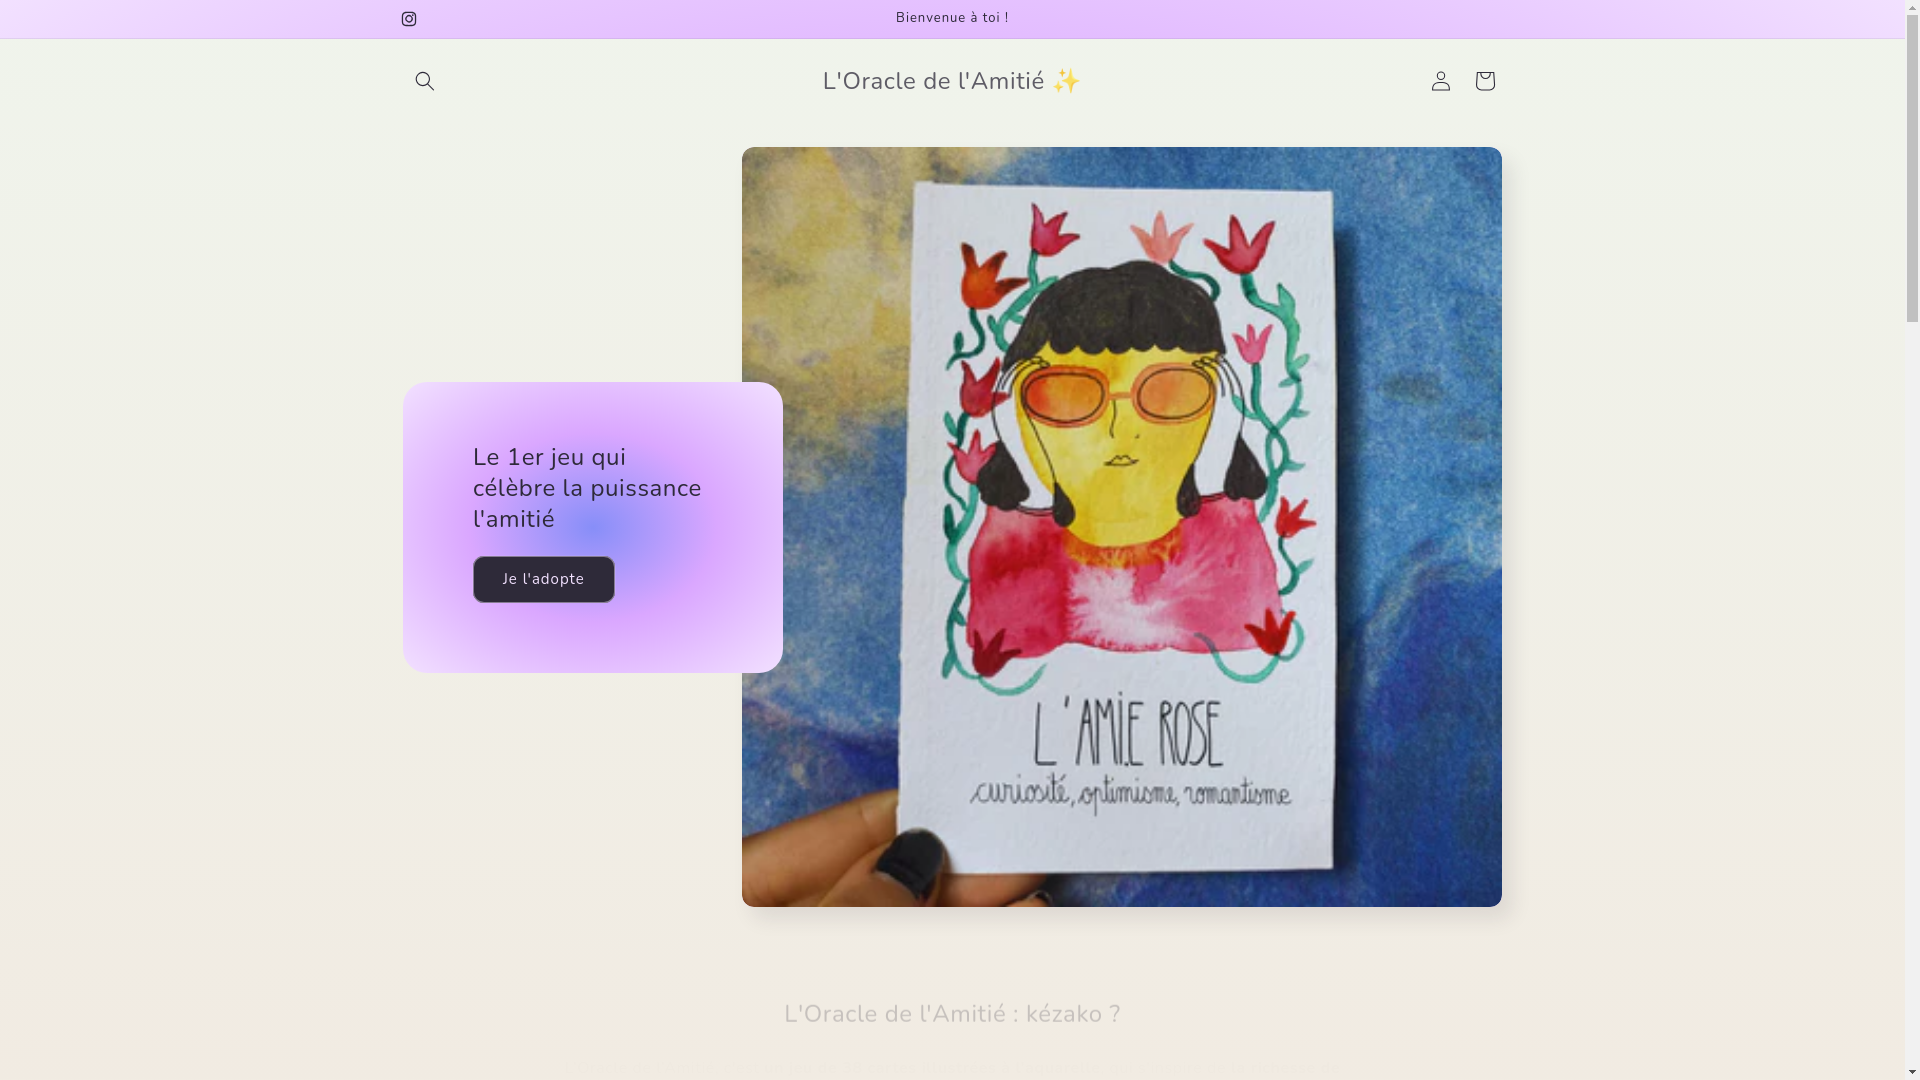
Task: Go to L'Oracle de l'Amitié home title
Action: point(952,81)
